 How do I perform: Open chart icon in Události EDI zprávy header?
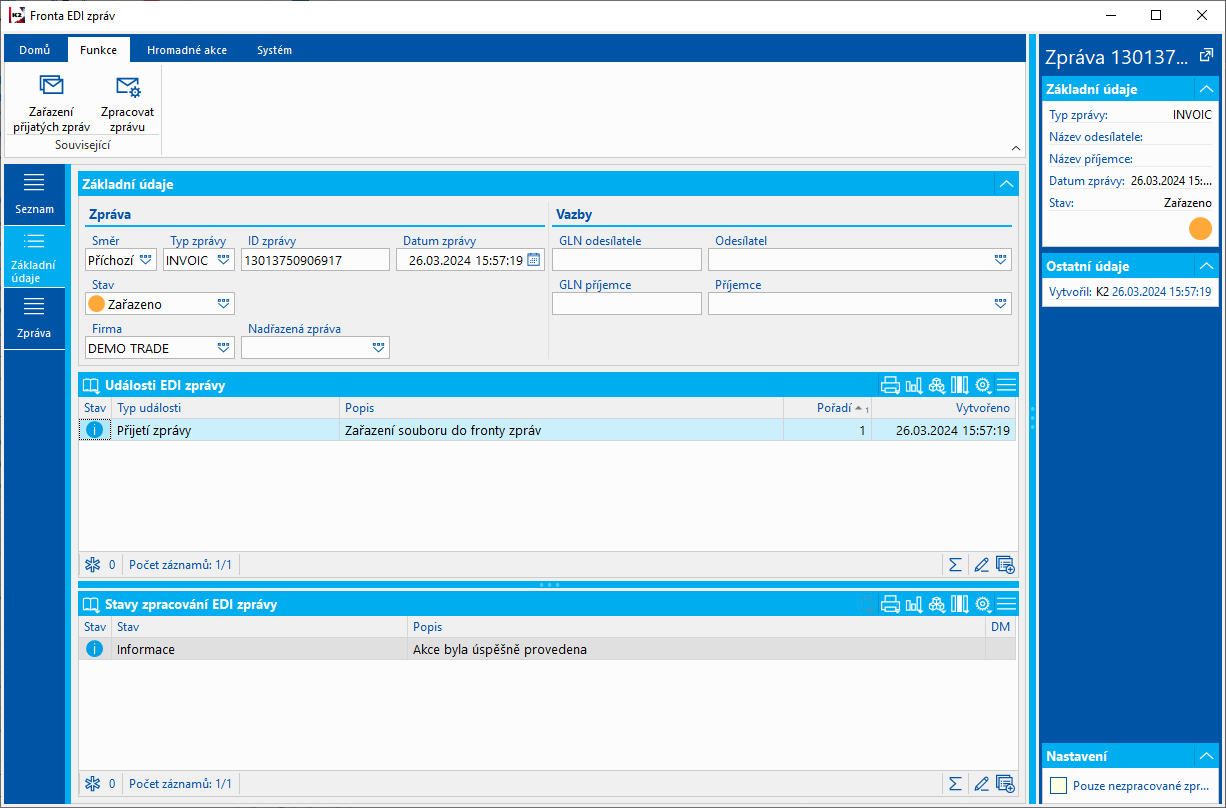click(913, 385)
